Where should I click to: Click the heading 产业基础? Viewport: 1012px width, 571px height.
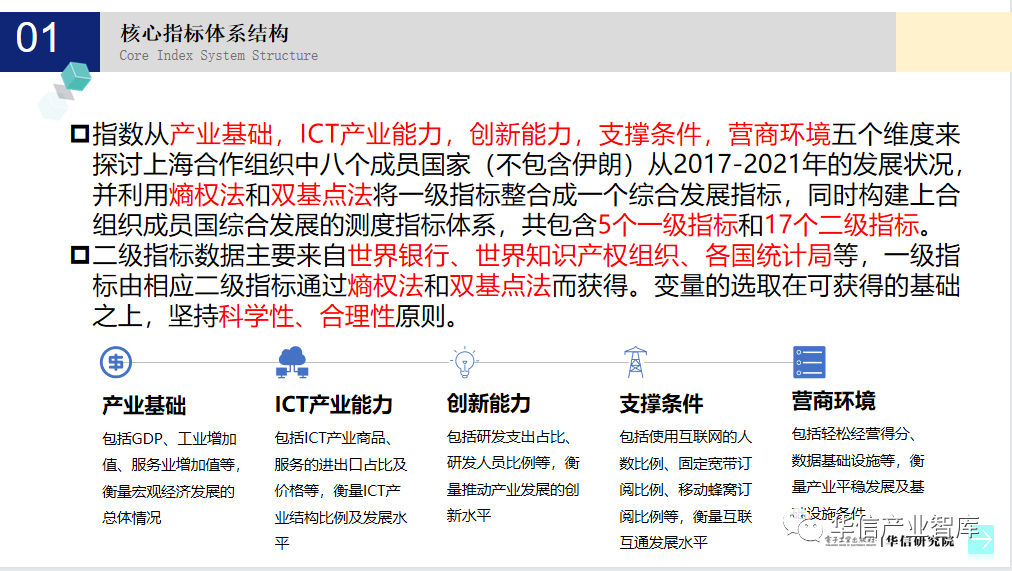[144, 405]
